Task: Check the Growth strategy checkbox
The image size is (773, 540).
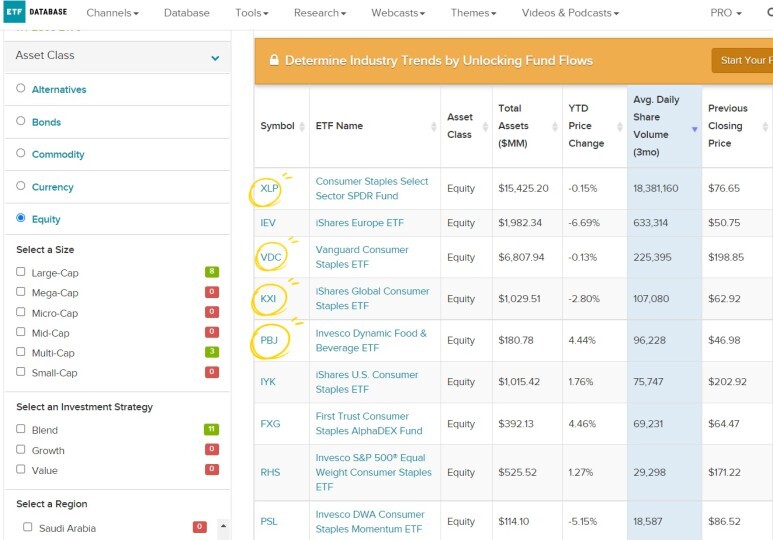Action: click(21, 449)
